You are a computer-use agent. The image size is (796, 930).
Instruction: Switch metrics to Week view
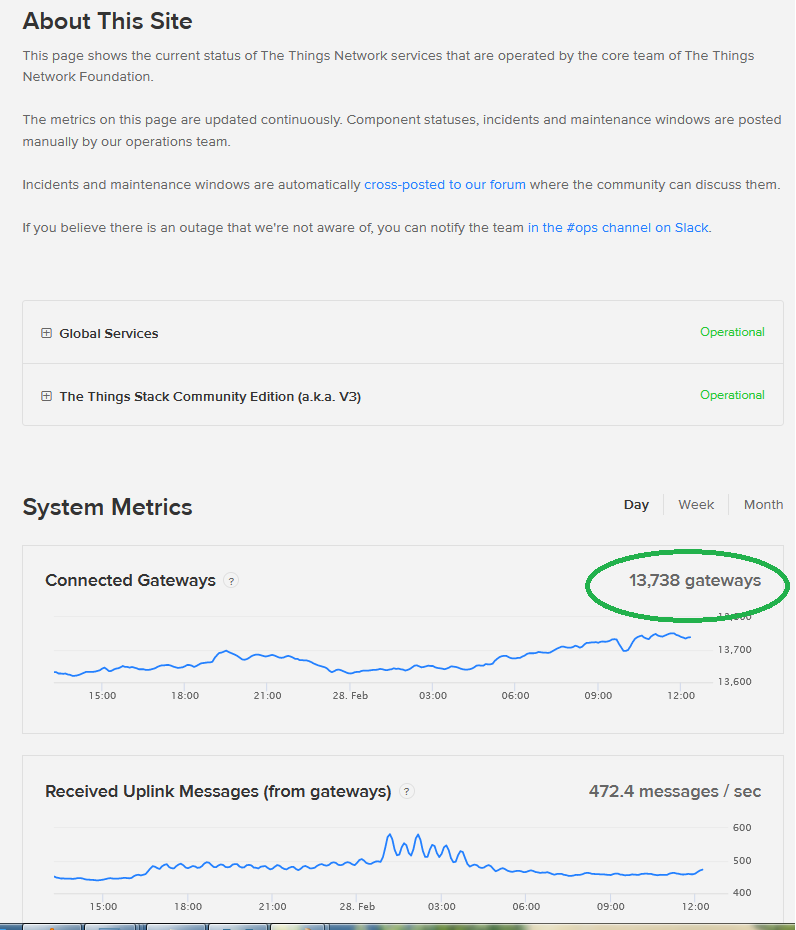click(x=696, y=505)
